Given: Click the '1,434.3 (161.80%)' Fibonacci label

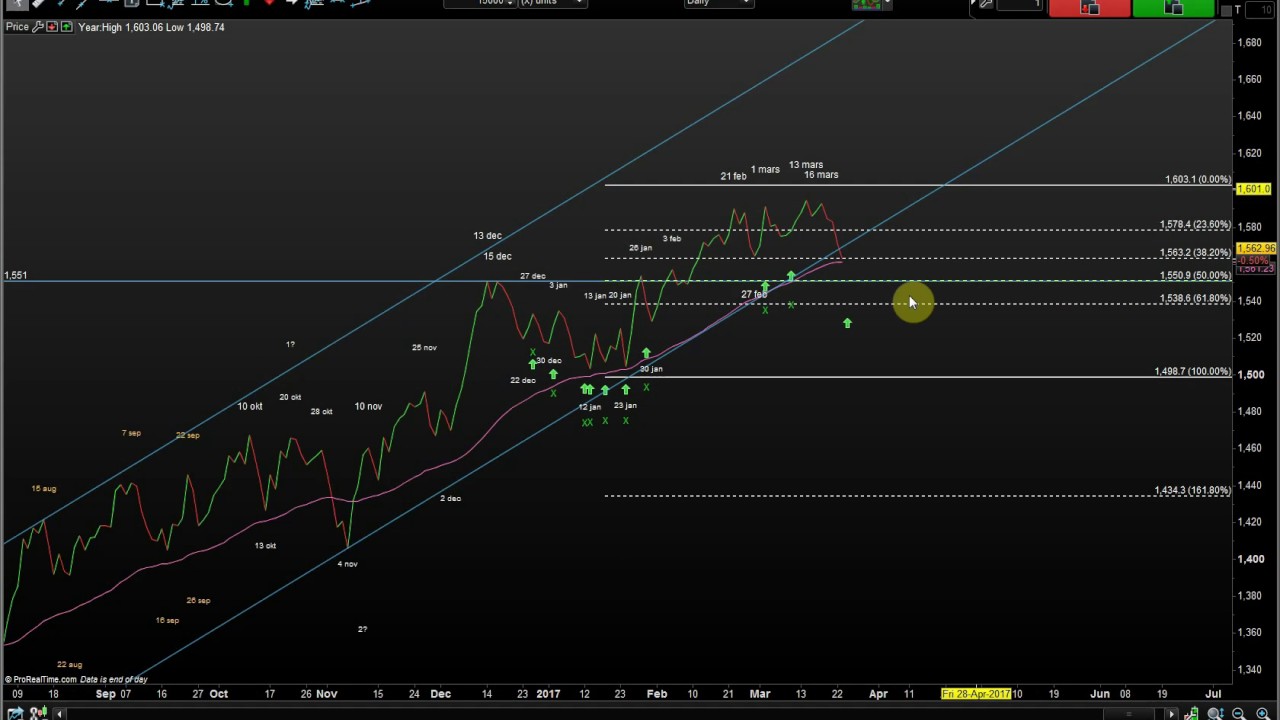Looking at the screenshot, I should coord(1193,490).
